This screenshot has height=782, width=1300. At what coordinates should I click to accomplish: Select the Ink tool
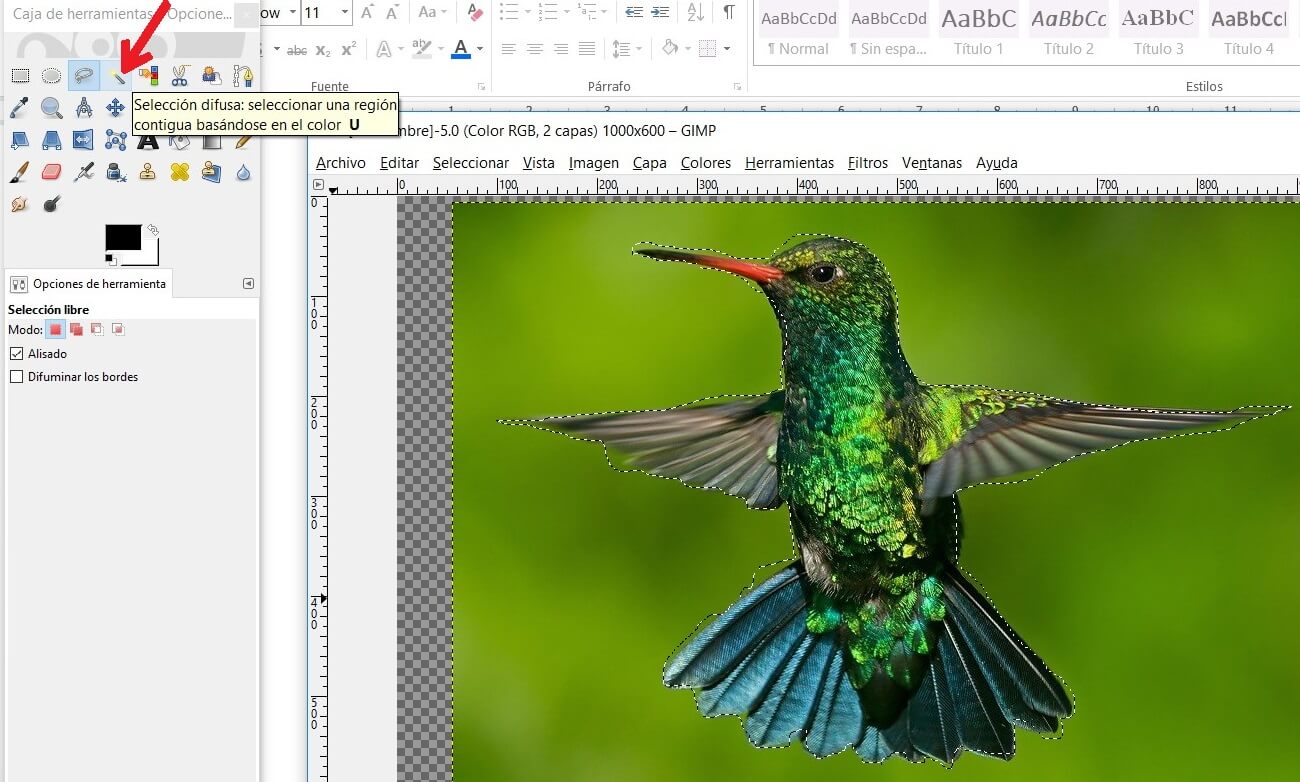pyautogui.click(x=116, y=172)
